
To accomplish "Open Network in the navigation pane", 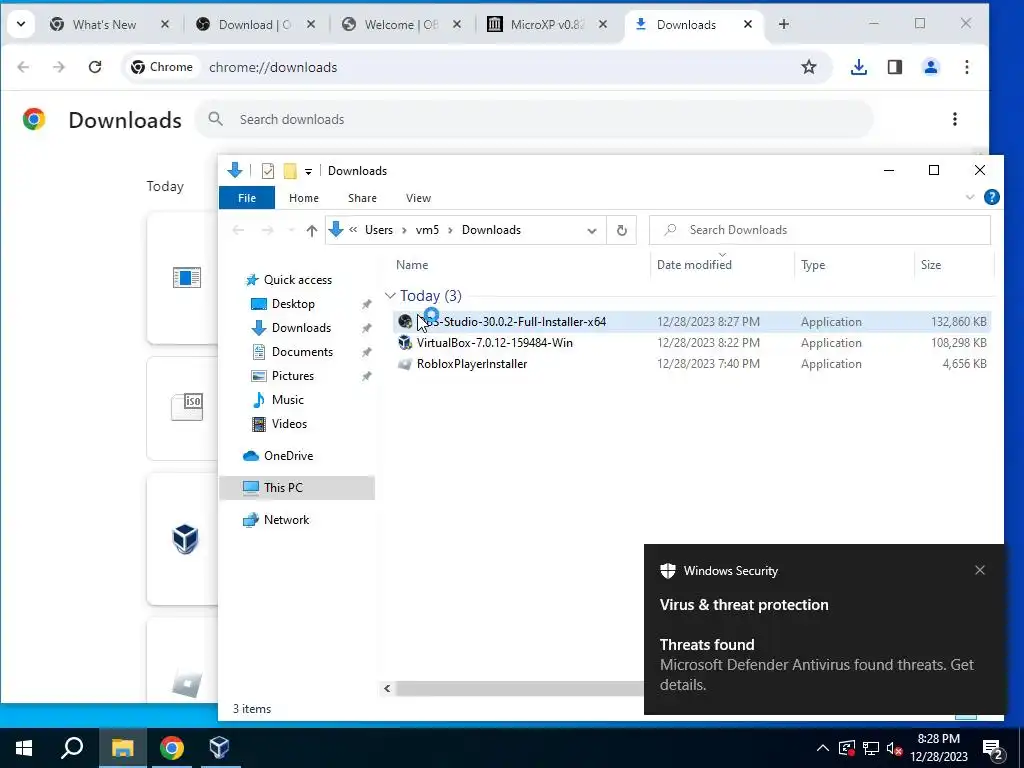I will point(286,520).
